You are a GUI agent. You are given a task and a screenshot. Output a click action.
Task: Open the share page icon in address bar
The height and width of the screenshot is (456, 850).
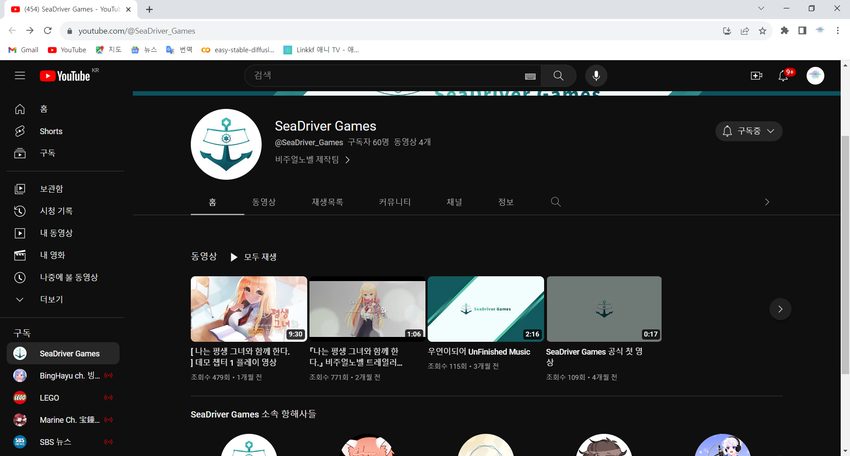pos(745,31)
